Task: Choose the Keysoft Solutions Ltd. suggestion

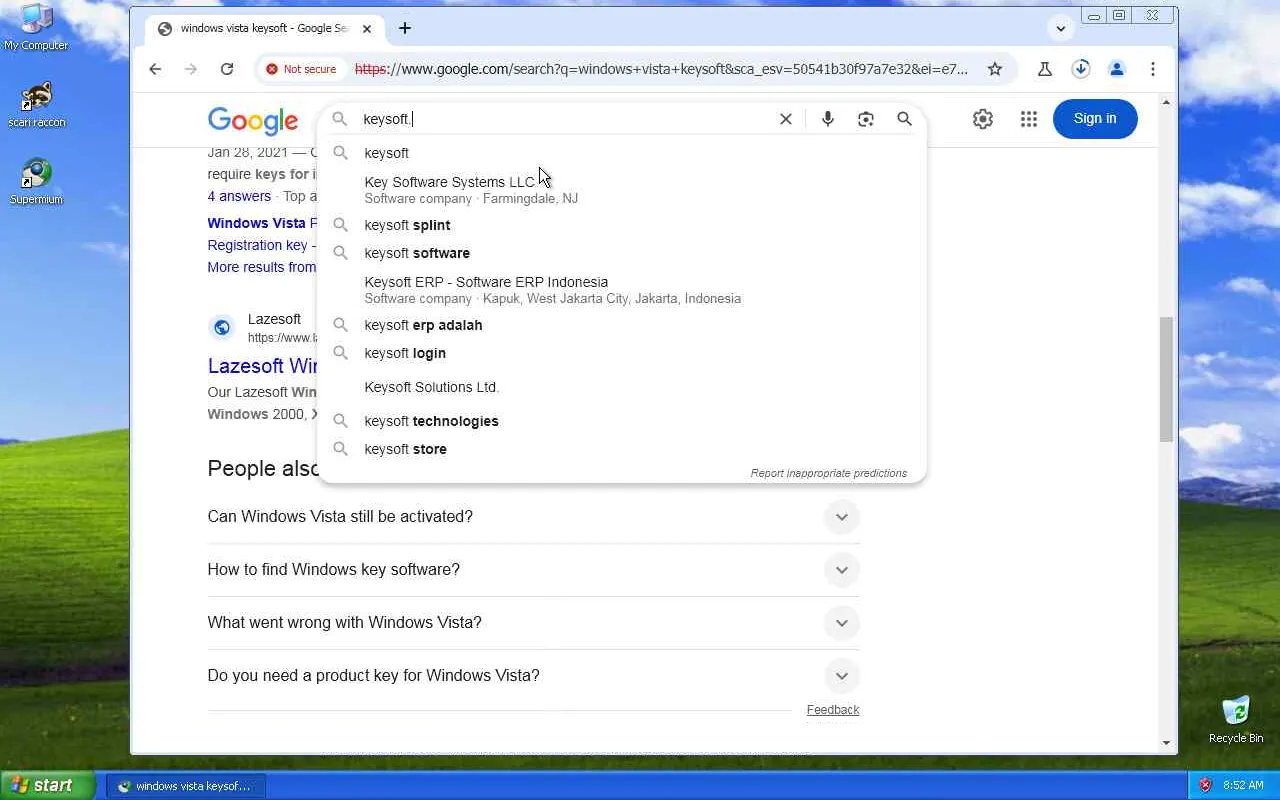Action: (622, 387)
